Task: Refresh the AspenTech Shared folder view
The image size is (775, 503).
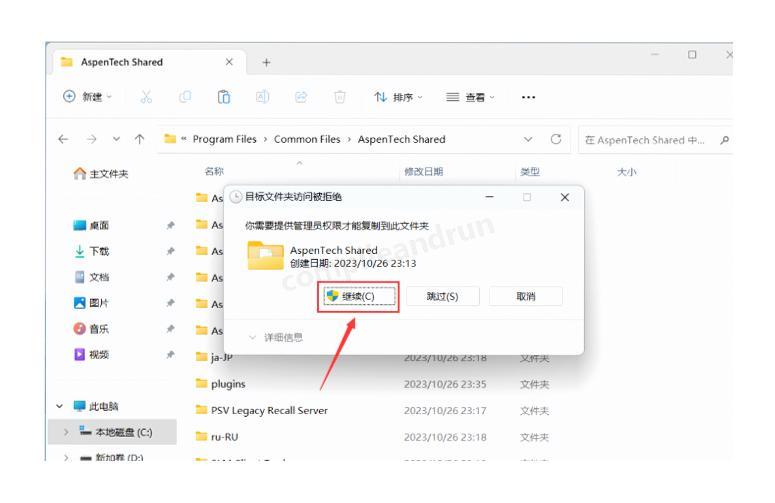Action: [x=556, y=139]
